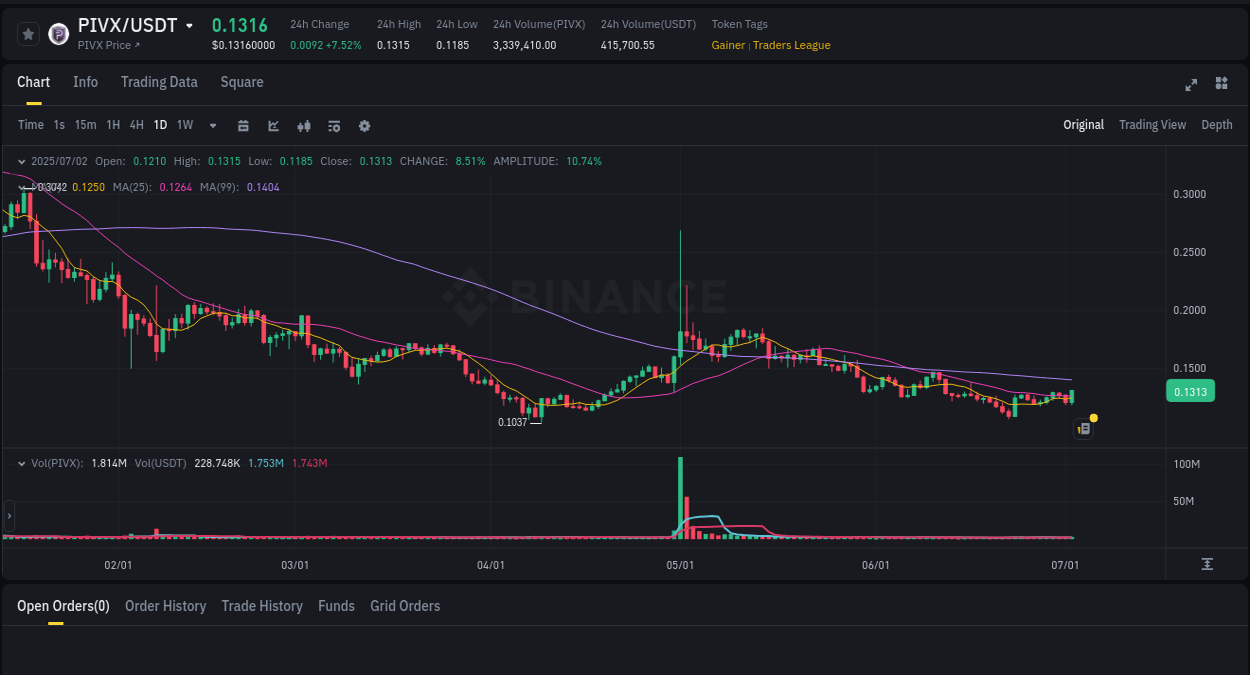The image size is (1250, 675).
Task: Select the line chart type icon
Action: pos(272,125)
